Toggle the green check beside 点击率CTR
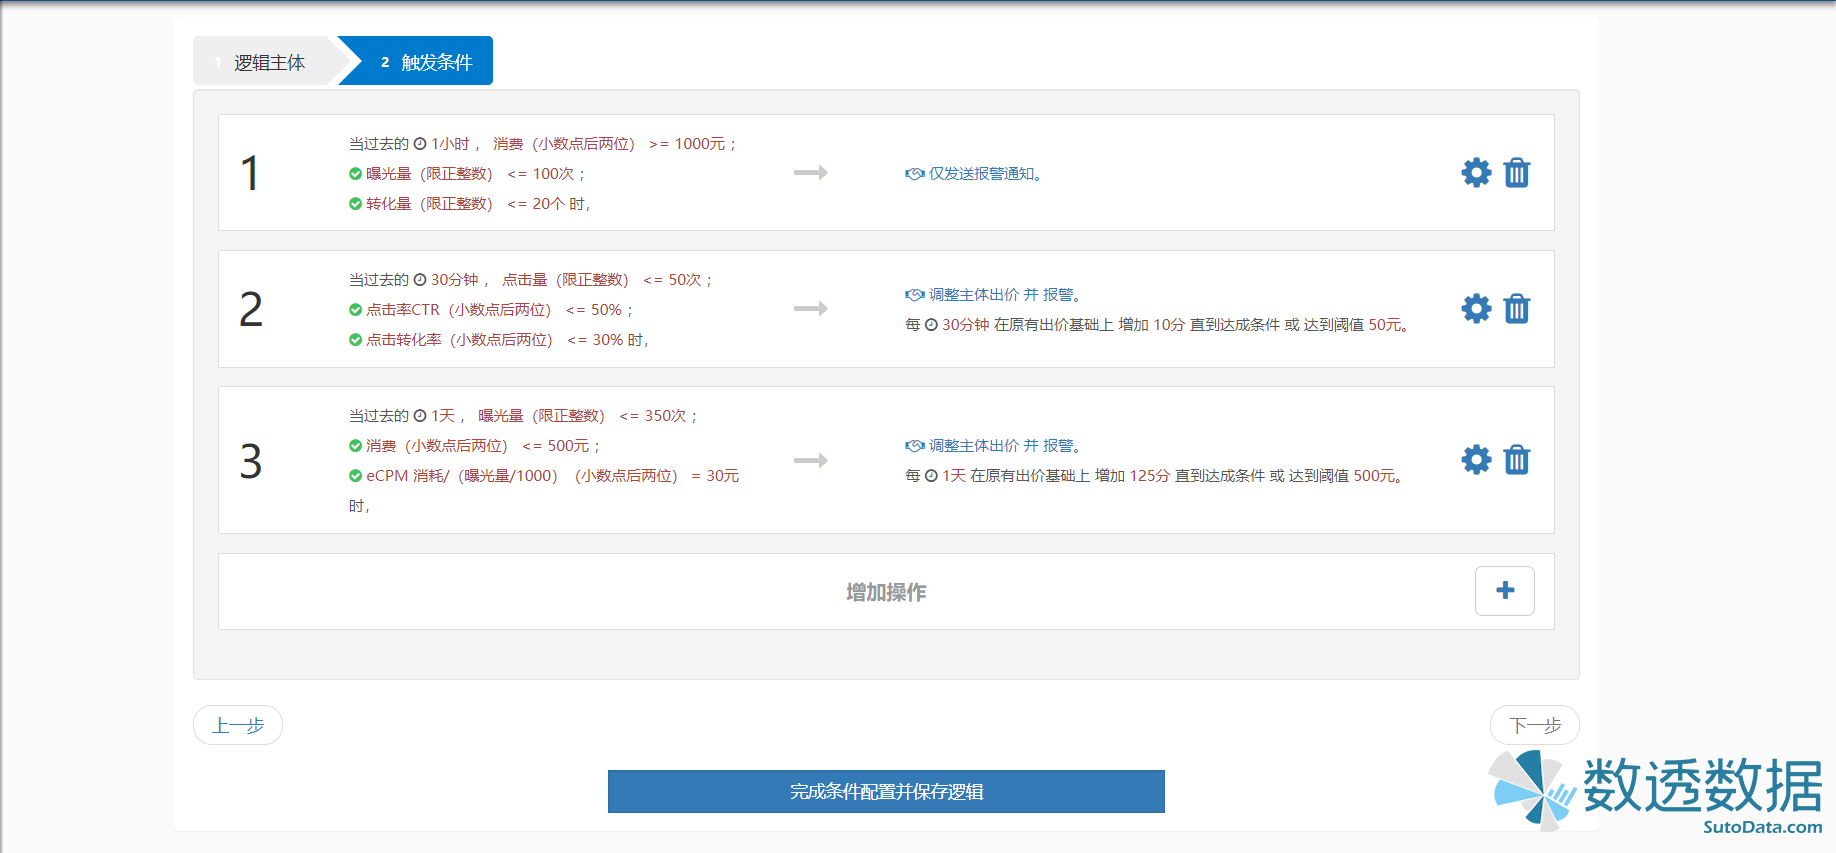1836x853 pixels. click(355, 310)
